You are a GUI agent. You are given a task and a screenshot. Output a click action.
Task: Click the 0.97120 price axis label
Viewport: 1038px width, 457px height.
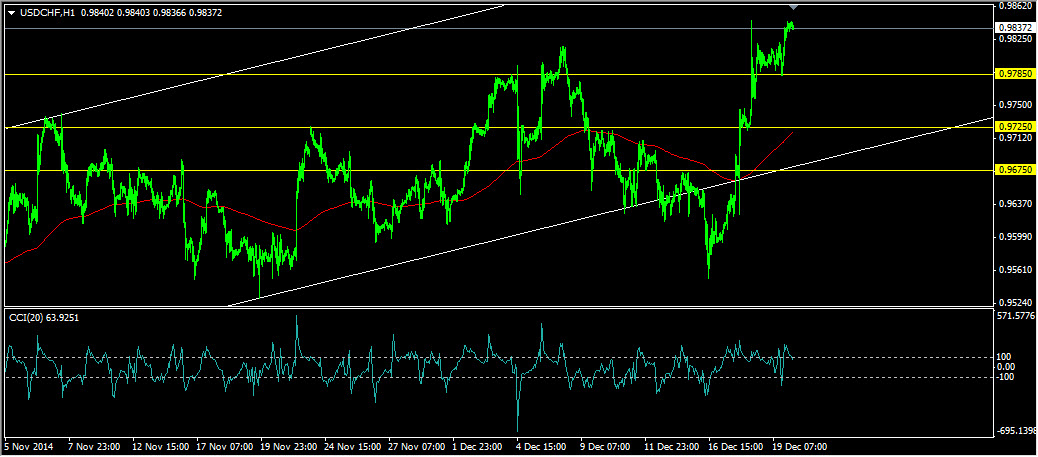click(x=1015, y=138)
